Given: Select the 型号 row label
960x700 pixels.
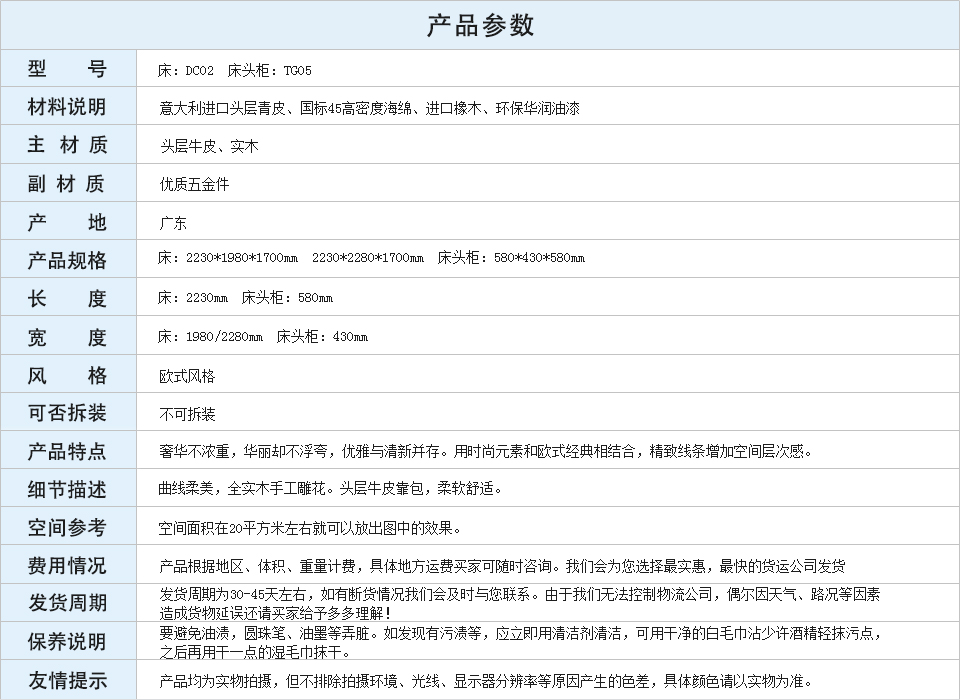Looking at the screenshot, I should click(67, 69).
